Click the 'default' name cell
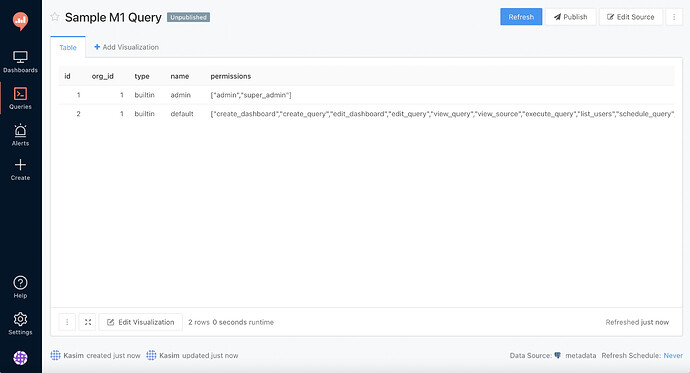Screen dimensions: 690x373 point(182,113)
